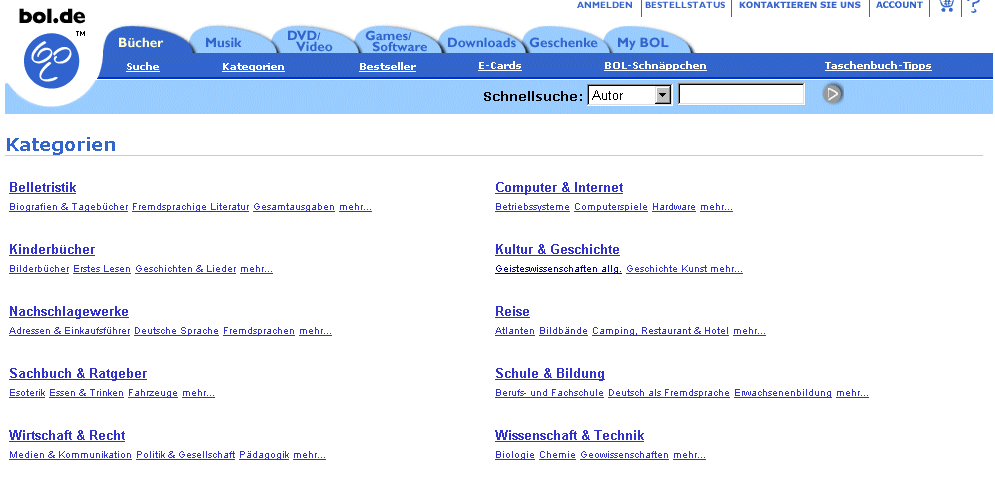The height and width of the screenshot is (483, 995).
Task: Click Fahrzeuge link
Action: (x=153, y=393)
